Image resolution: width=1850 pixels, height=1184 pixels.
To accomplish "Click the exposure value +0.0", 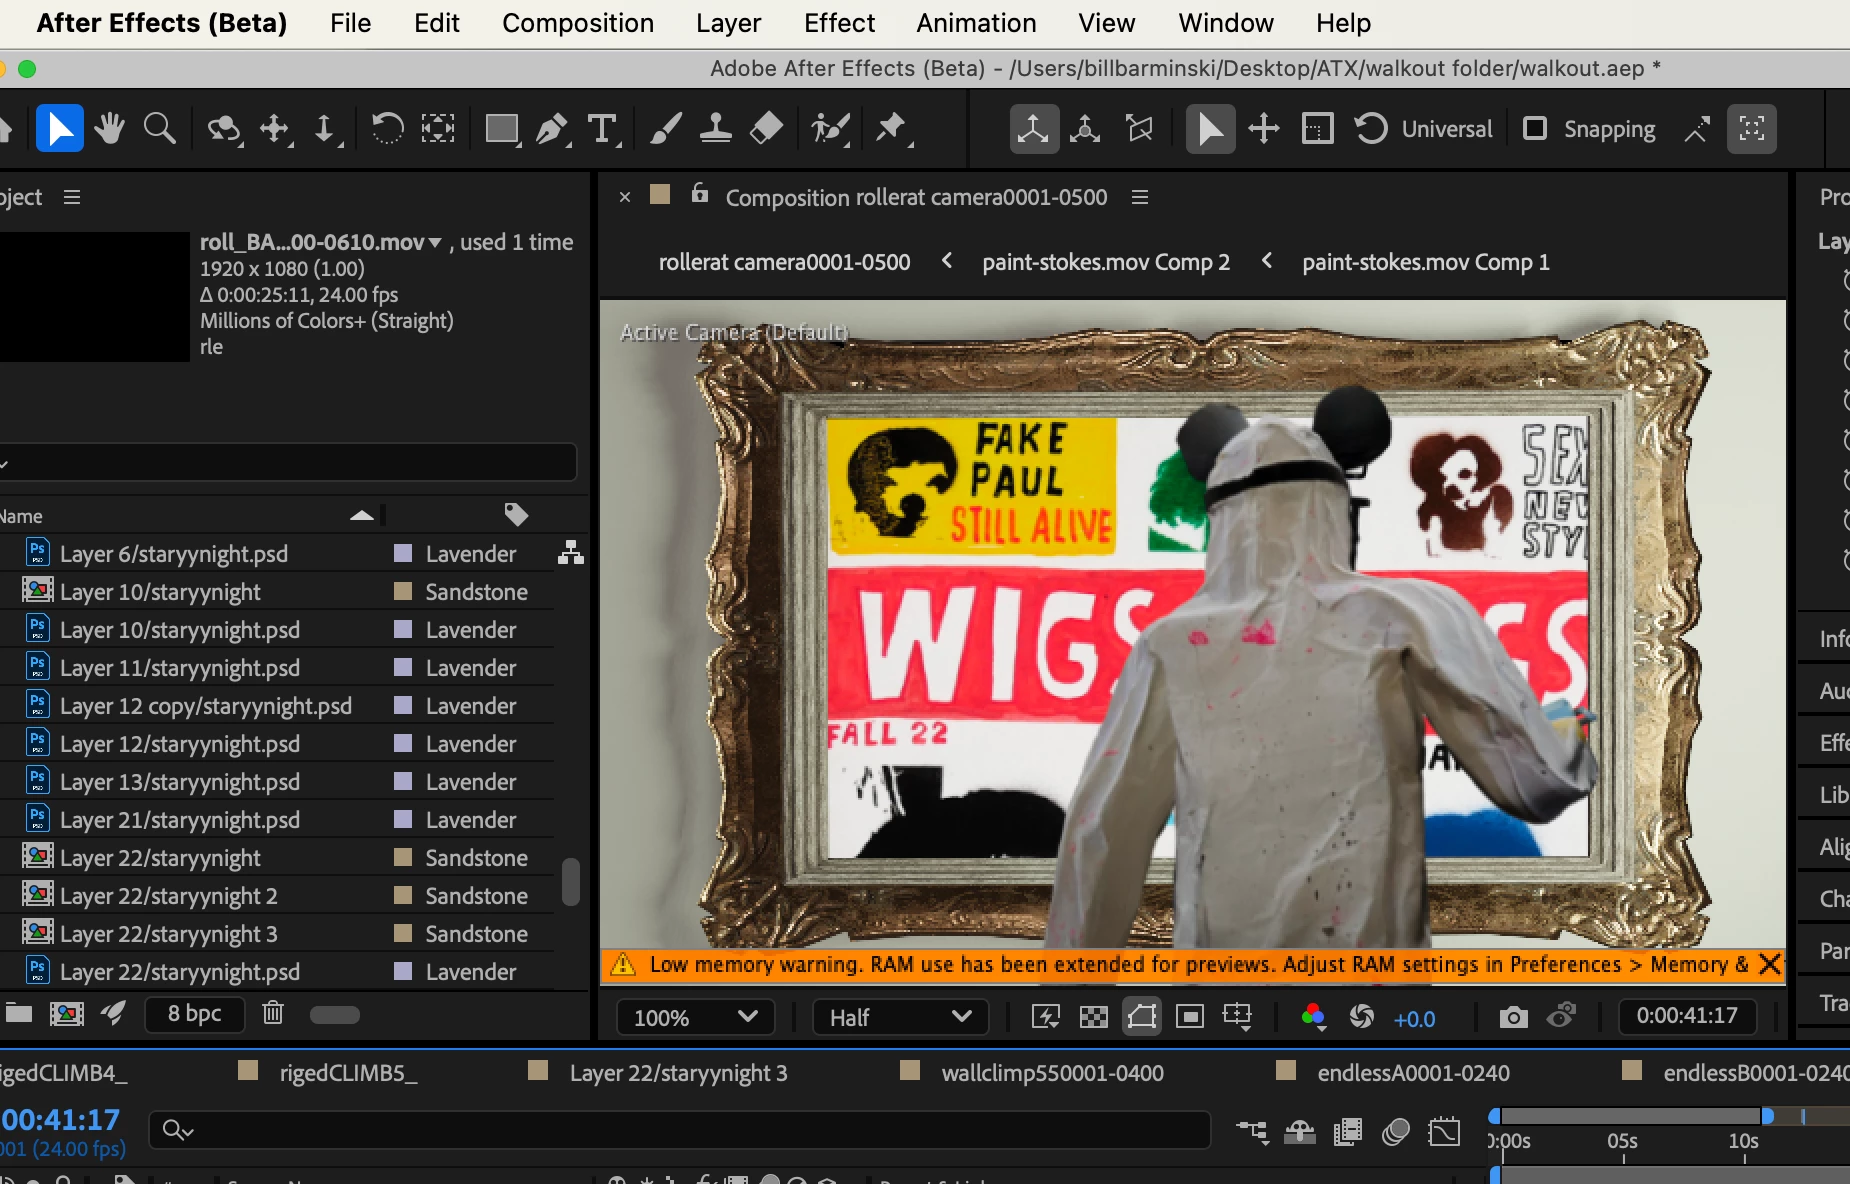I will pos(1414,1018).
